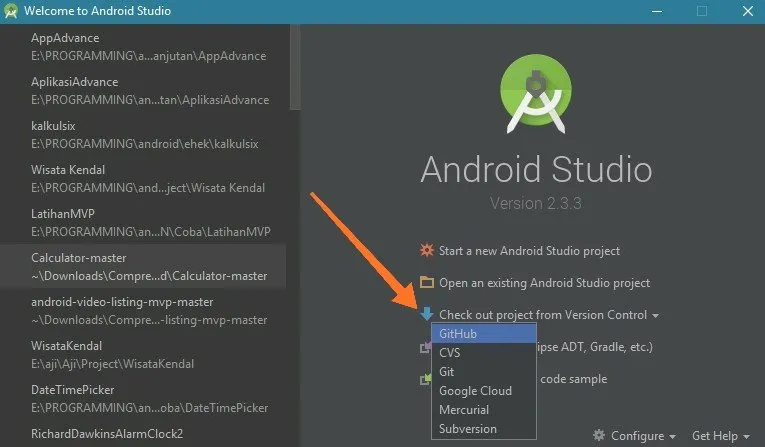Click Check out project from Version Control
The width and height of the screenshot is (765, 447).
click(x=543, y=315)
